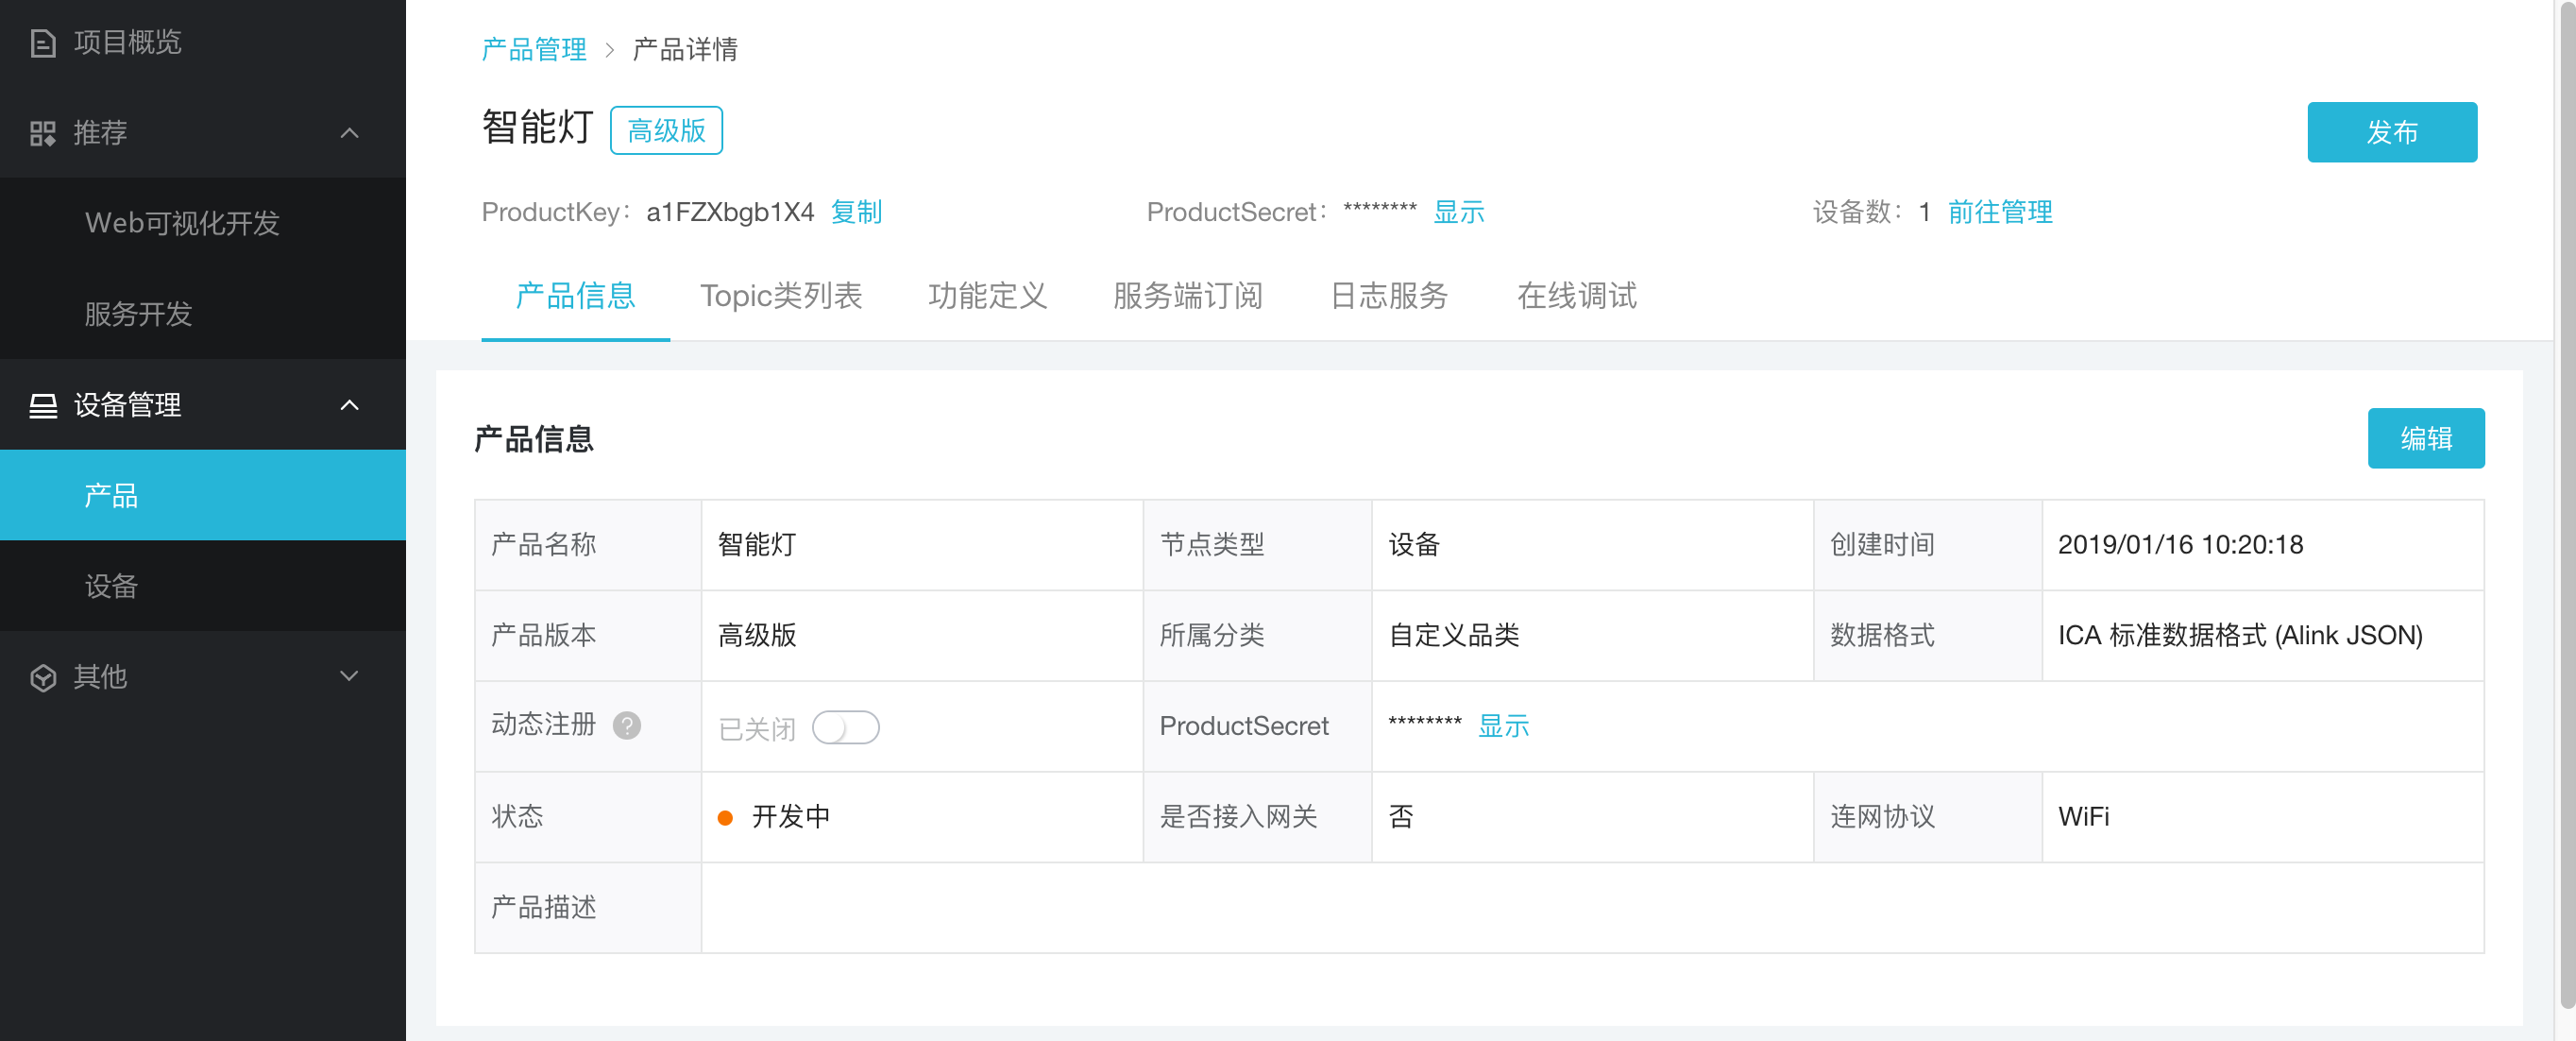Open Web可视化开发 in the sidebar

point(182,223)
